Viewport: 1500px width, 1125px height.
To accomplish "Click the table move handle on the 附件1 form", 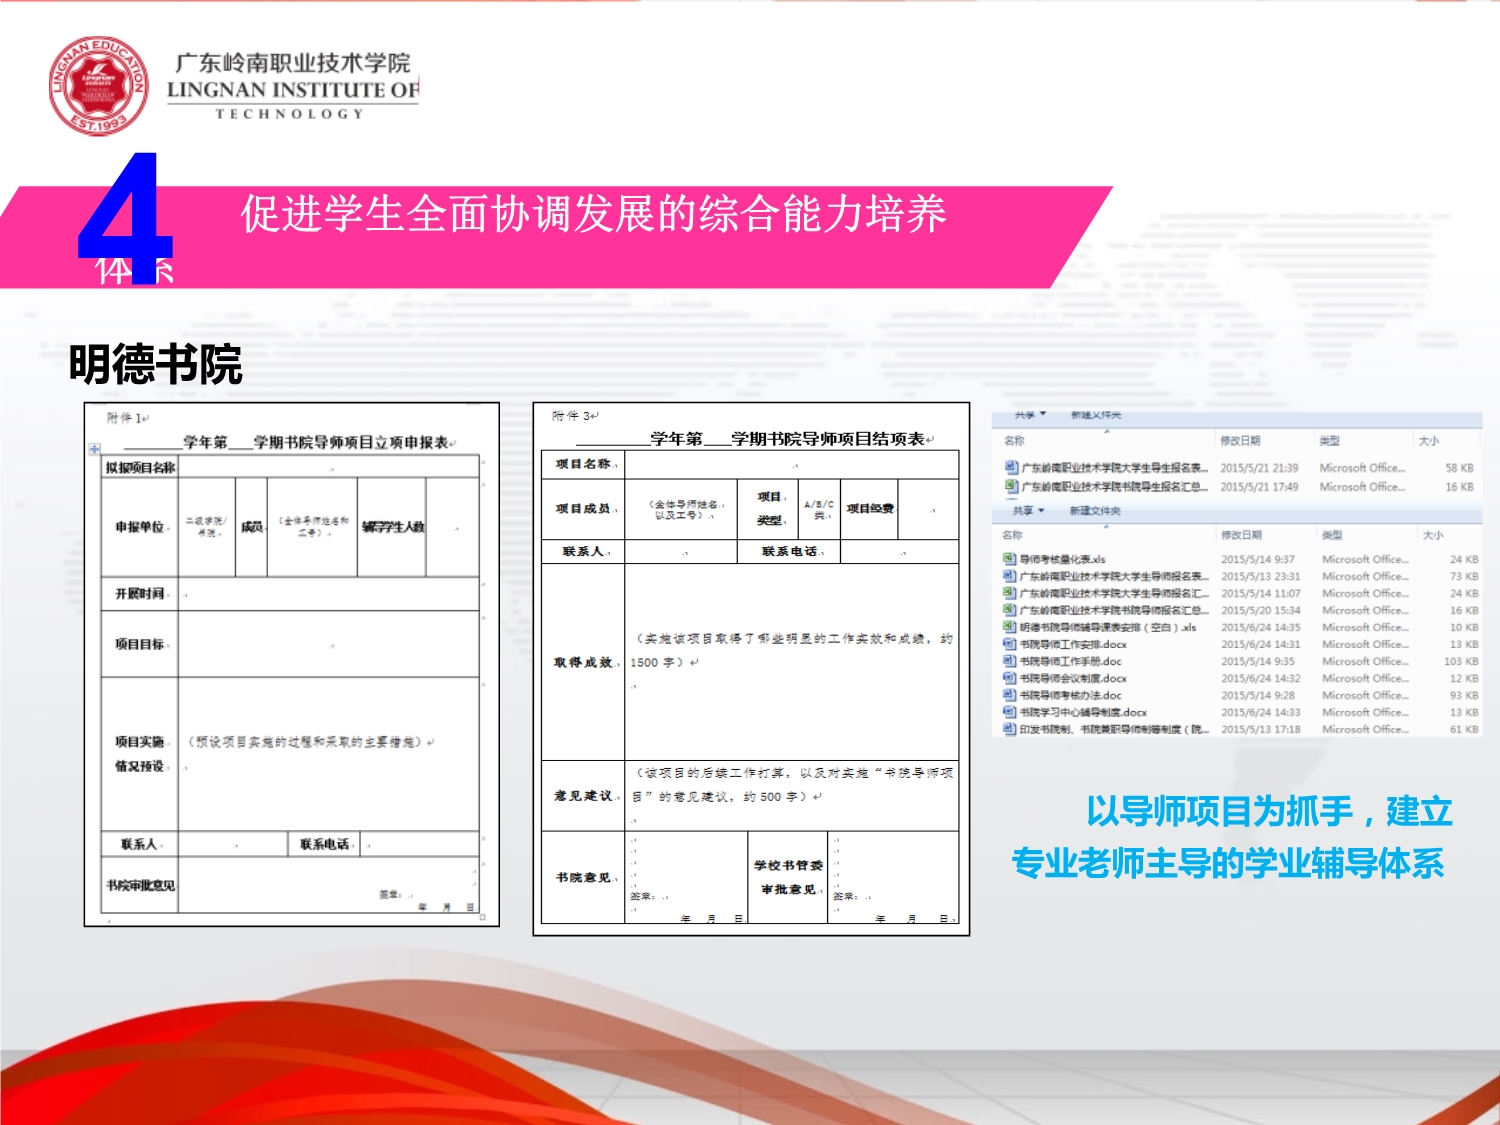I will [x=95, y=449].
